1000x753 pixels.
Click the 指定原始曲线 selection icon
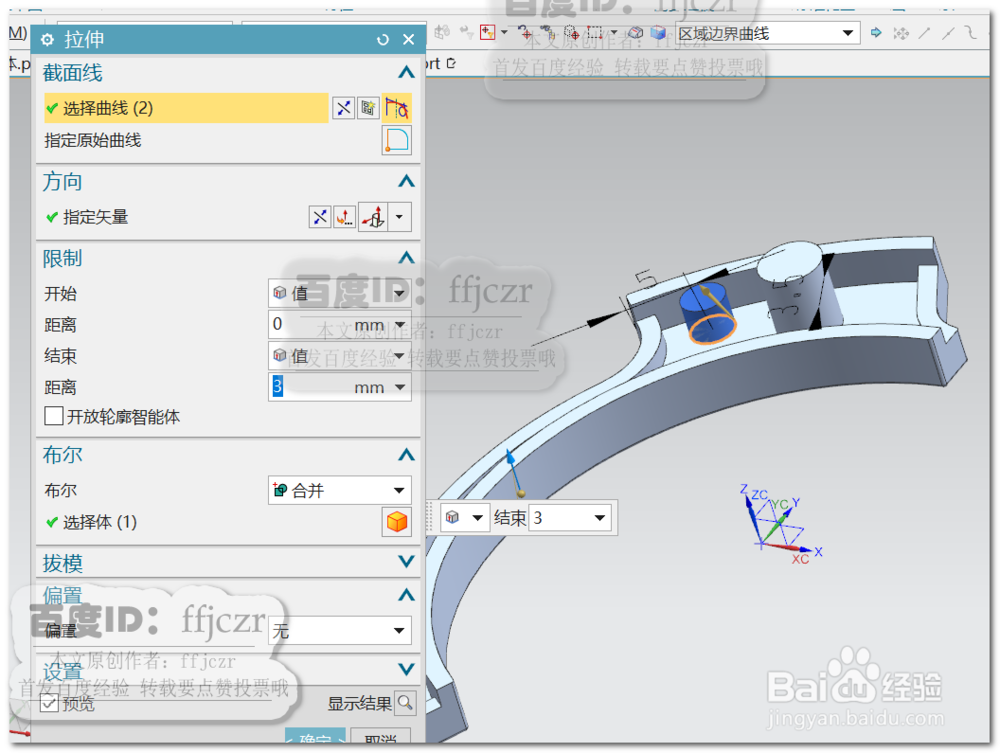[x=396, y=140]
